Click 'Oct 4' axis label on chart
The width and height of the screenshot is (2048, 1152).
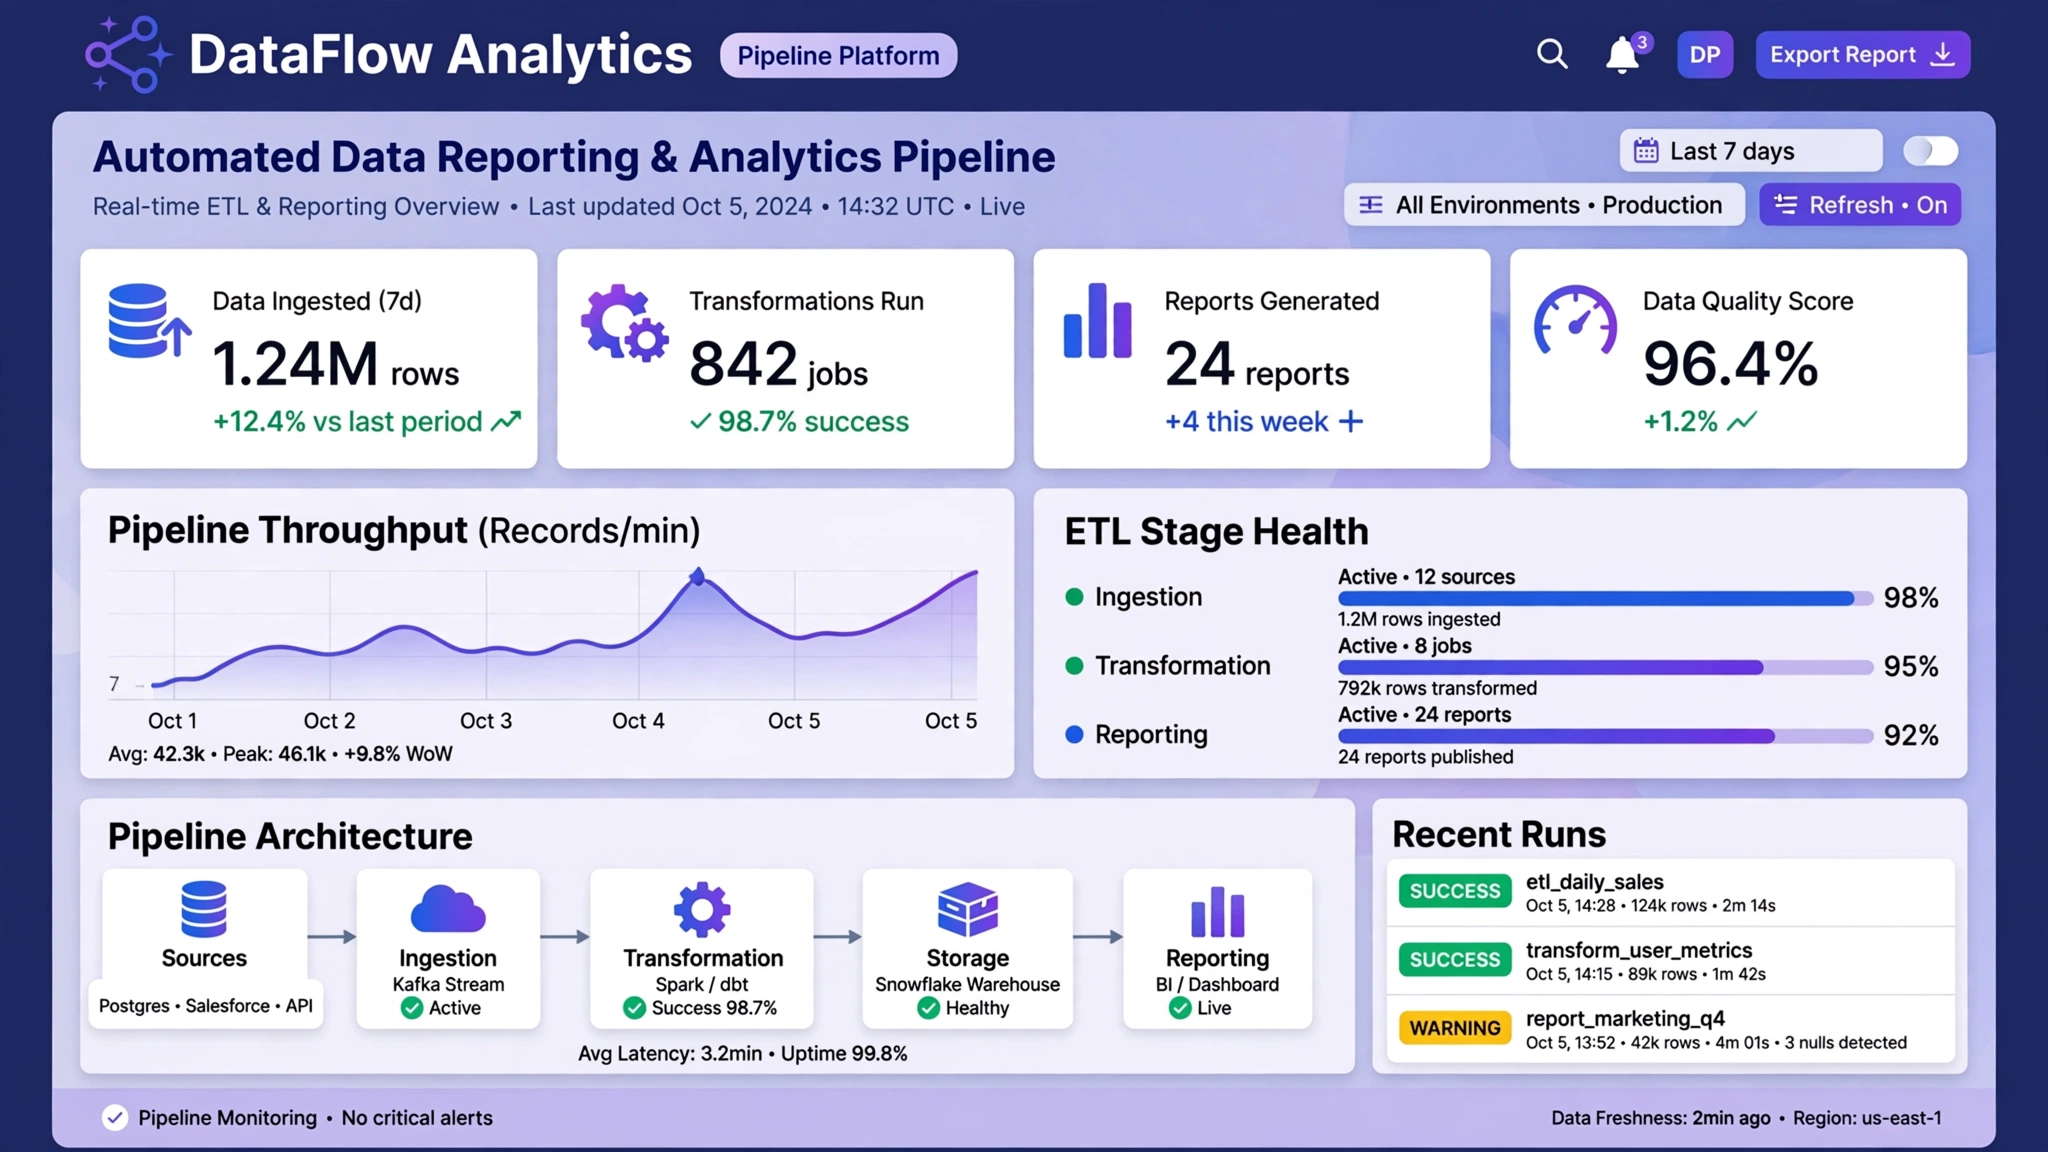point(638,721)
